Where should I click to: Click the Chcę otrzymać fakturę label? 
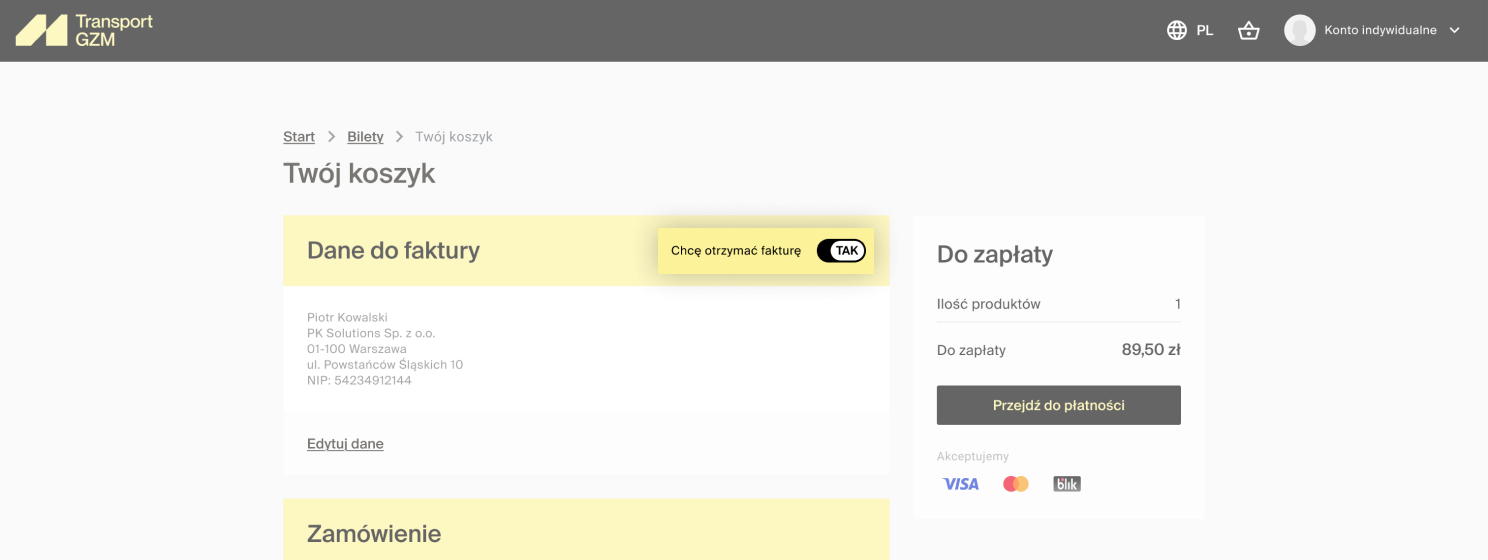coord(736,251)
